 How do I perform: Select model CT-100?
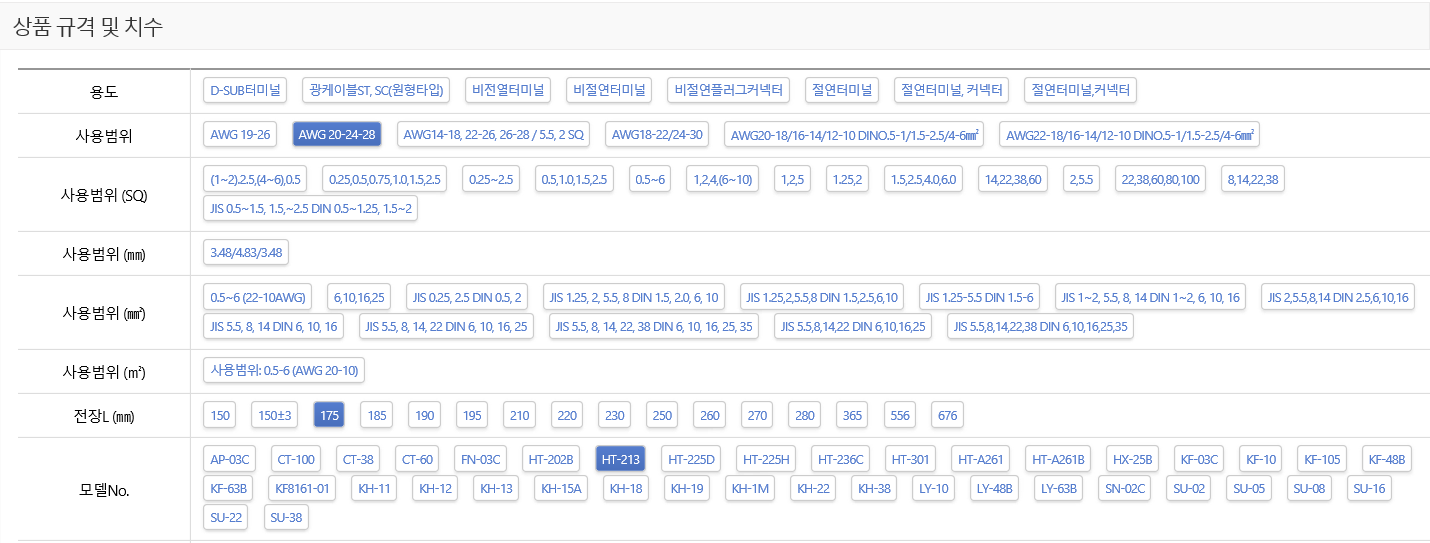click(296, 460)
